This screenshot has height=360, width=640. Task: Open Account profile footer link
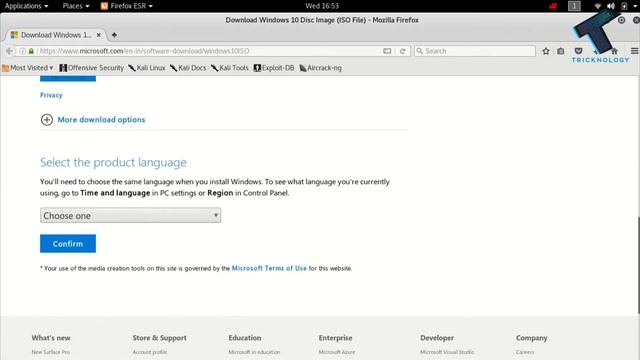(x=150, y=352)
